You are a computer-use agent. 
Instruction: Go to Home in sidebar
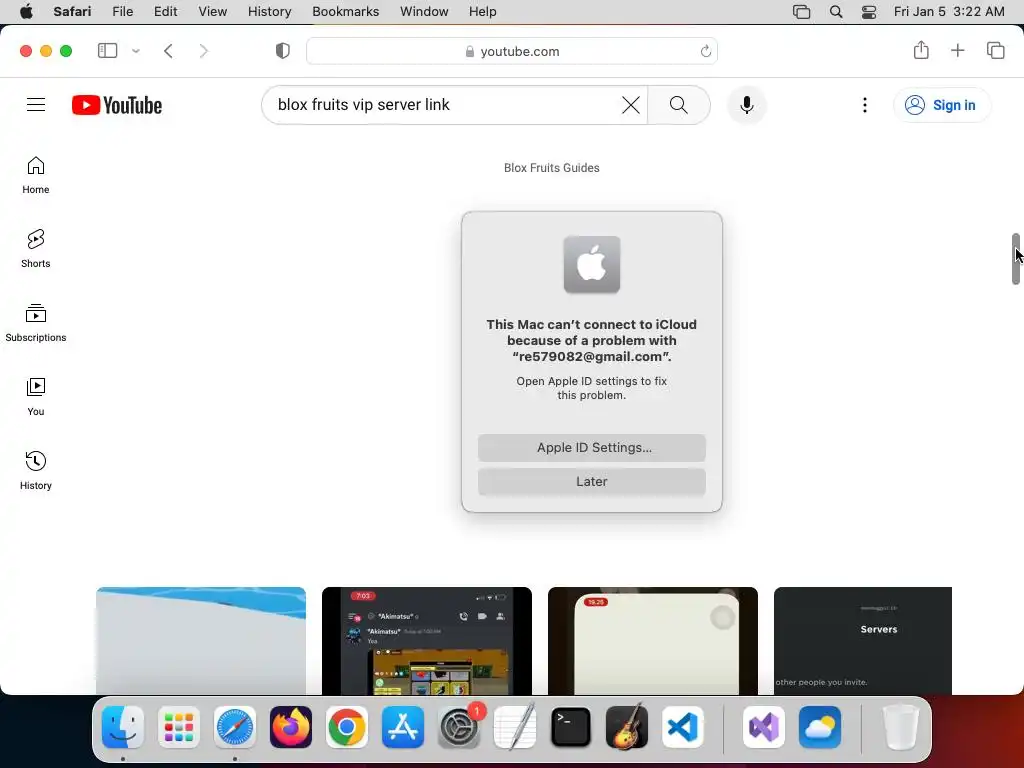36,175
